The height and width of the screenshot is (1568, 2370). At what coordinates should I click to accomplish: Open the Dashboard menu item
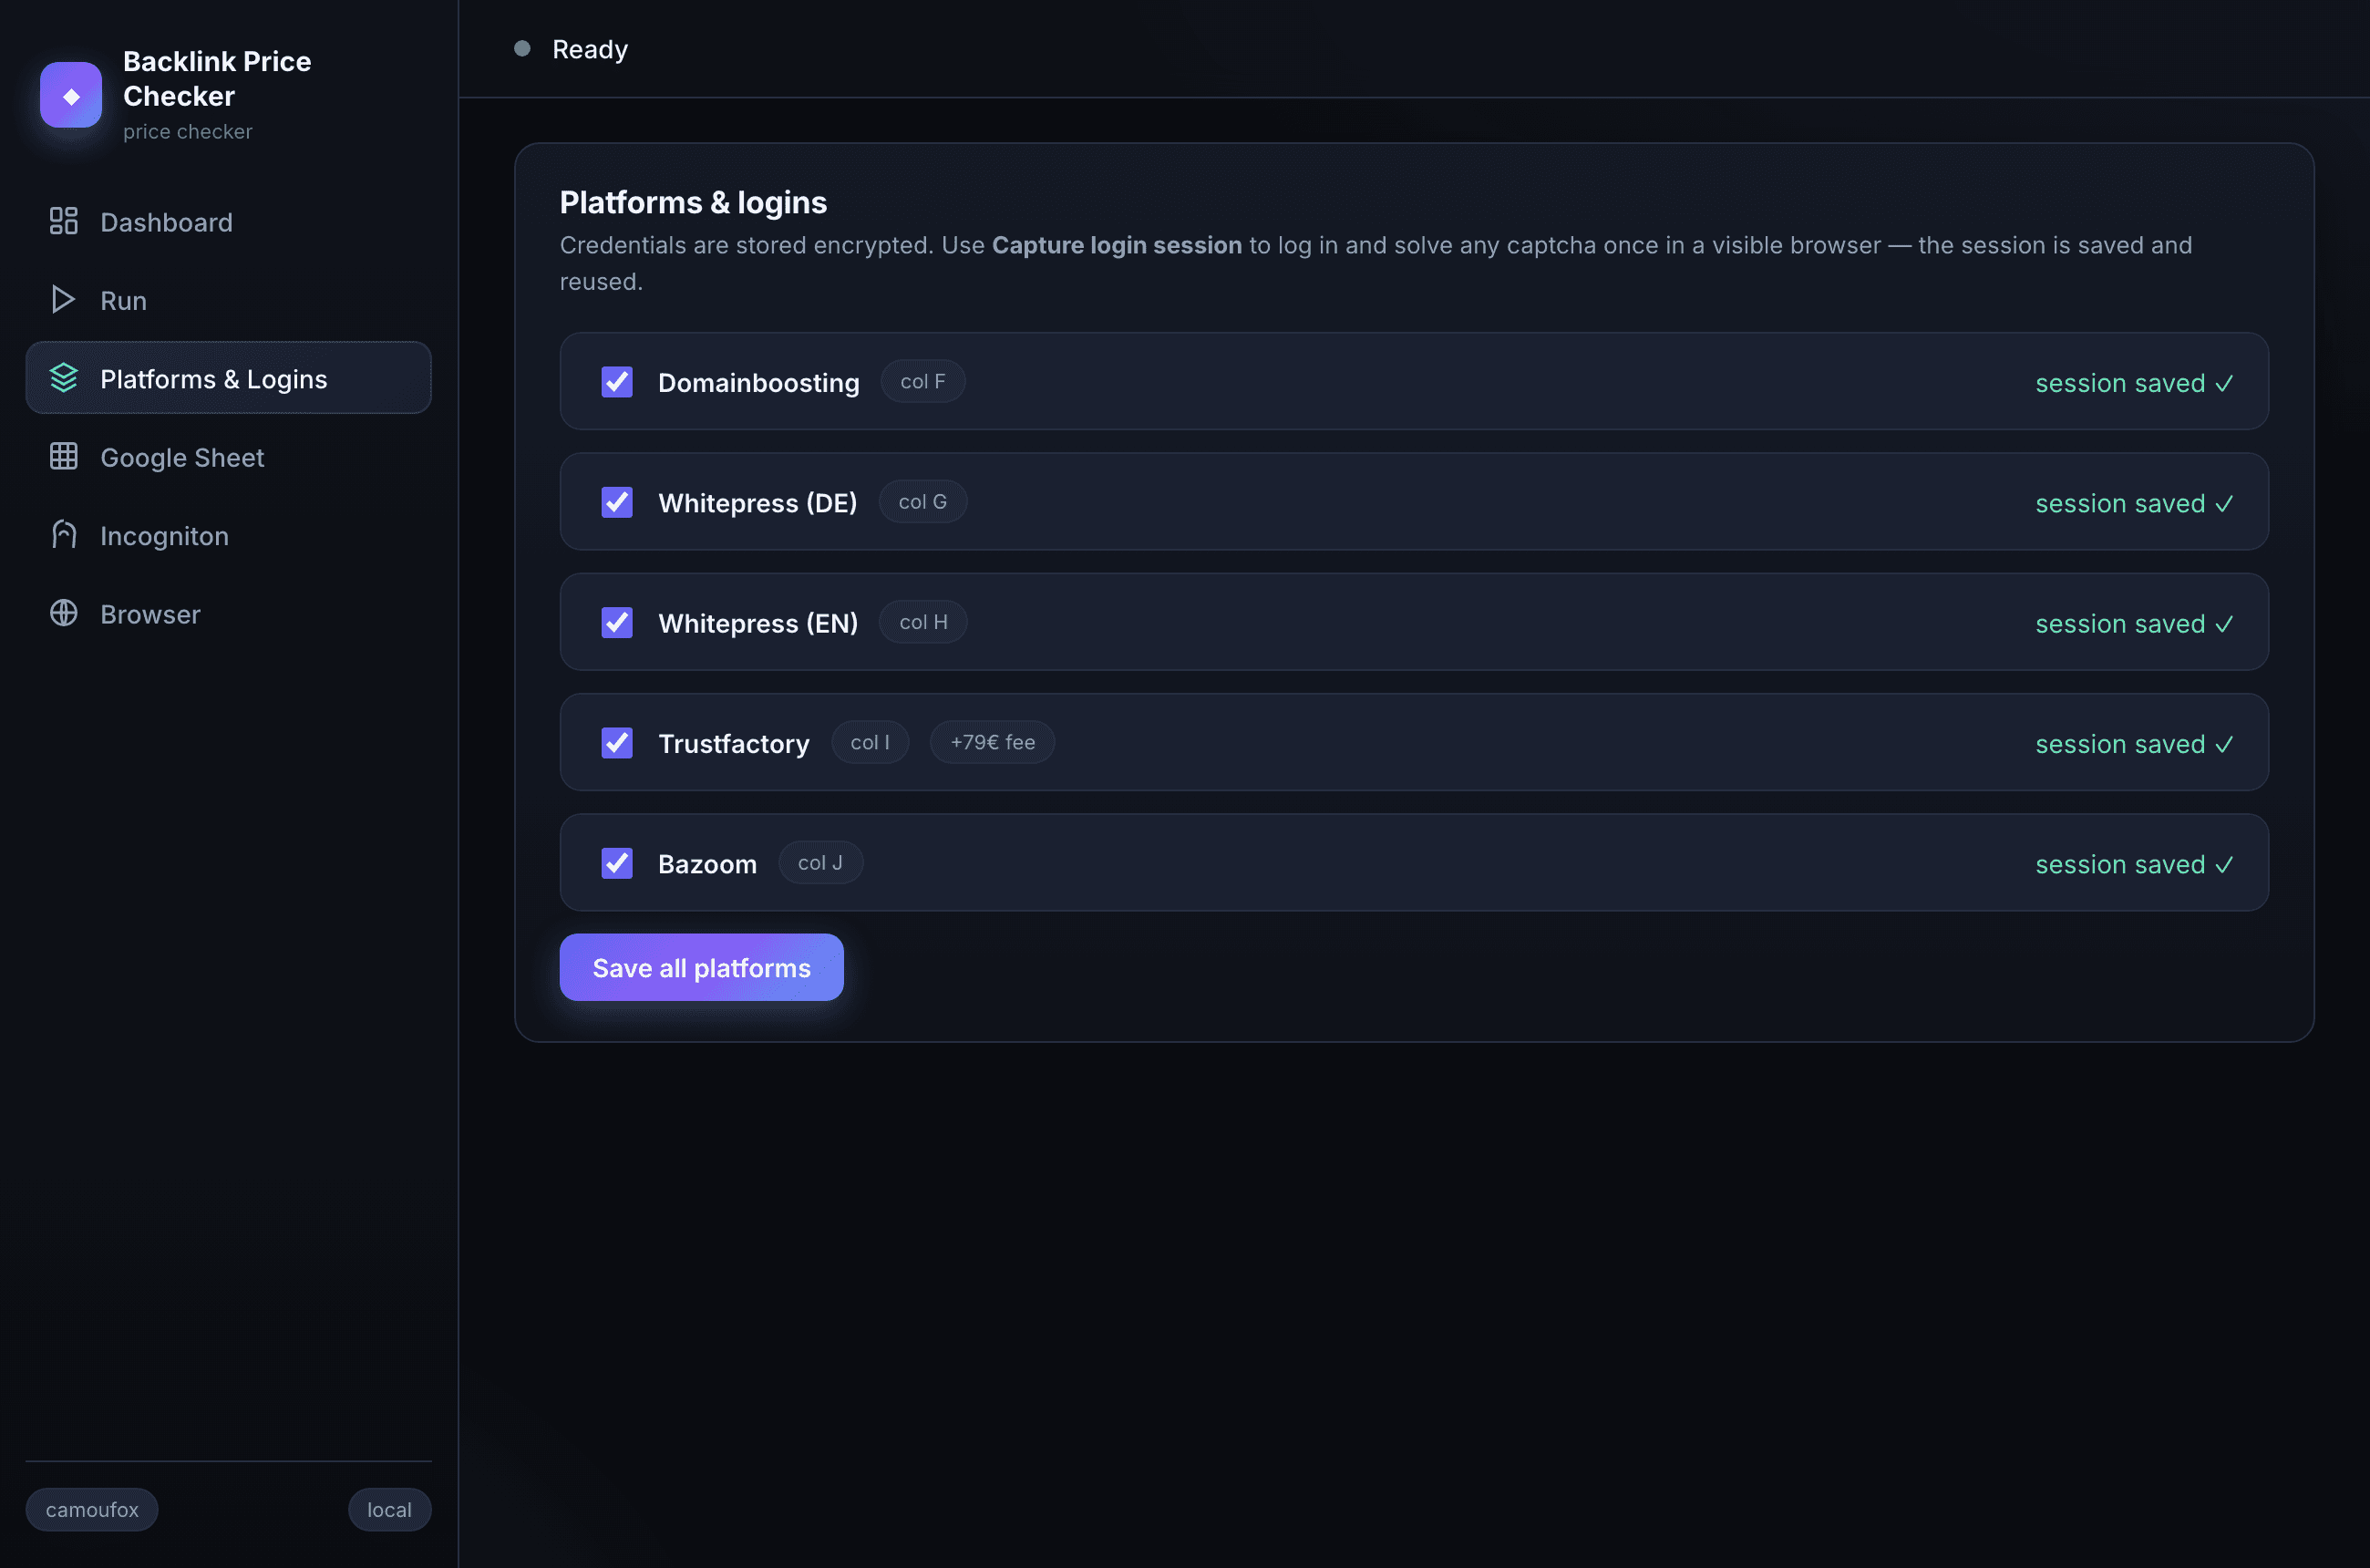[x=228, y=221]
